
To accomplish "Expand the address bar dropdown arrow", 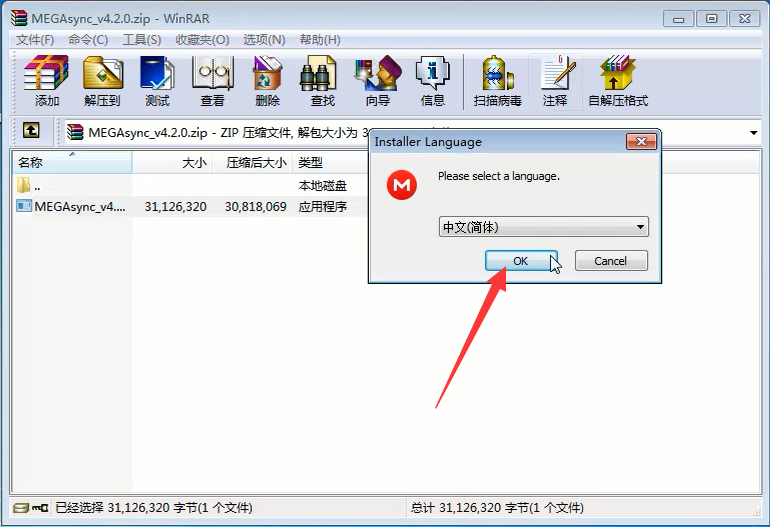I will tap(753, 133).
